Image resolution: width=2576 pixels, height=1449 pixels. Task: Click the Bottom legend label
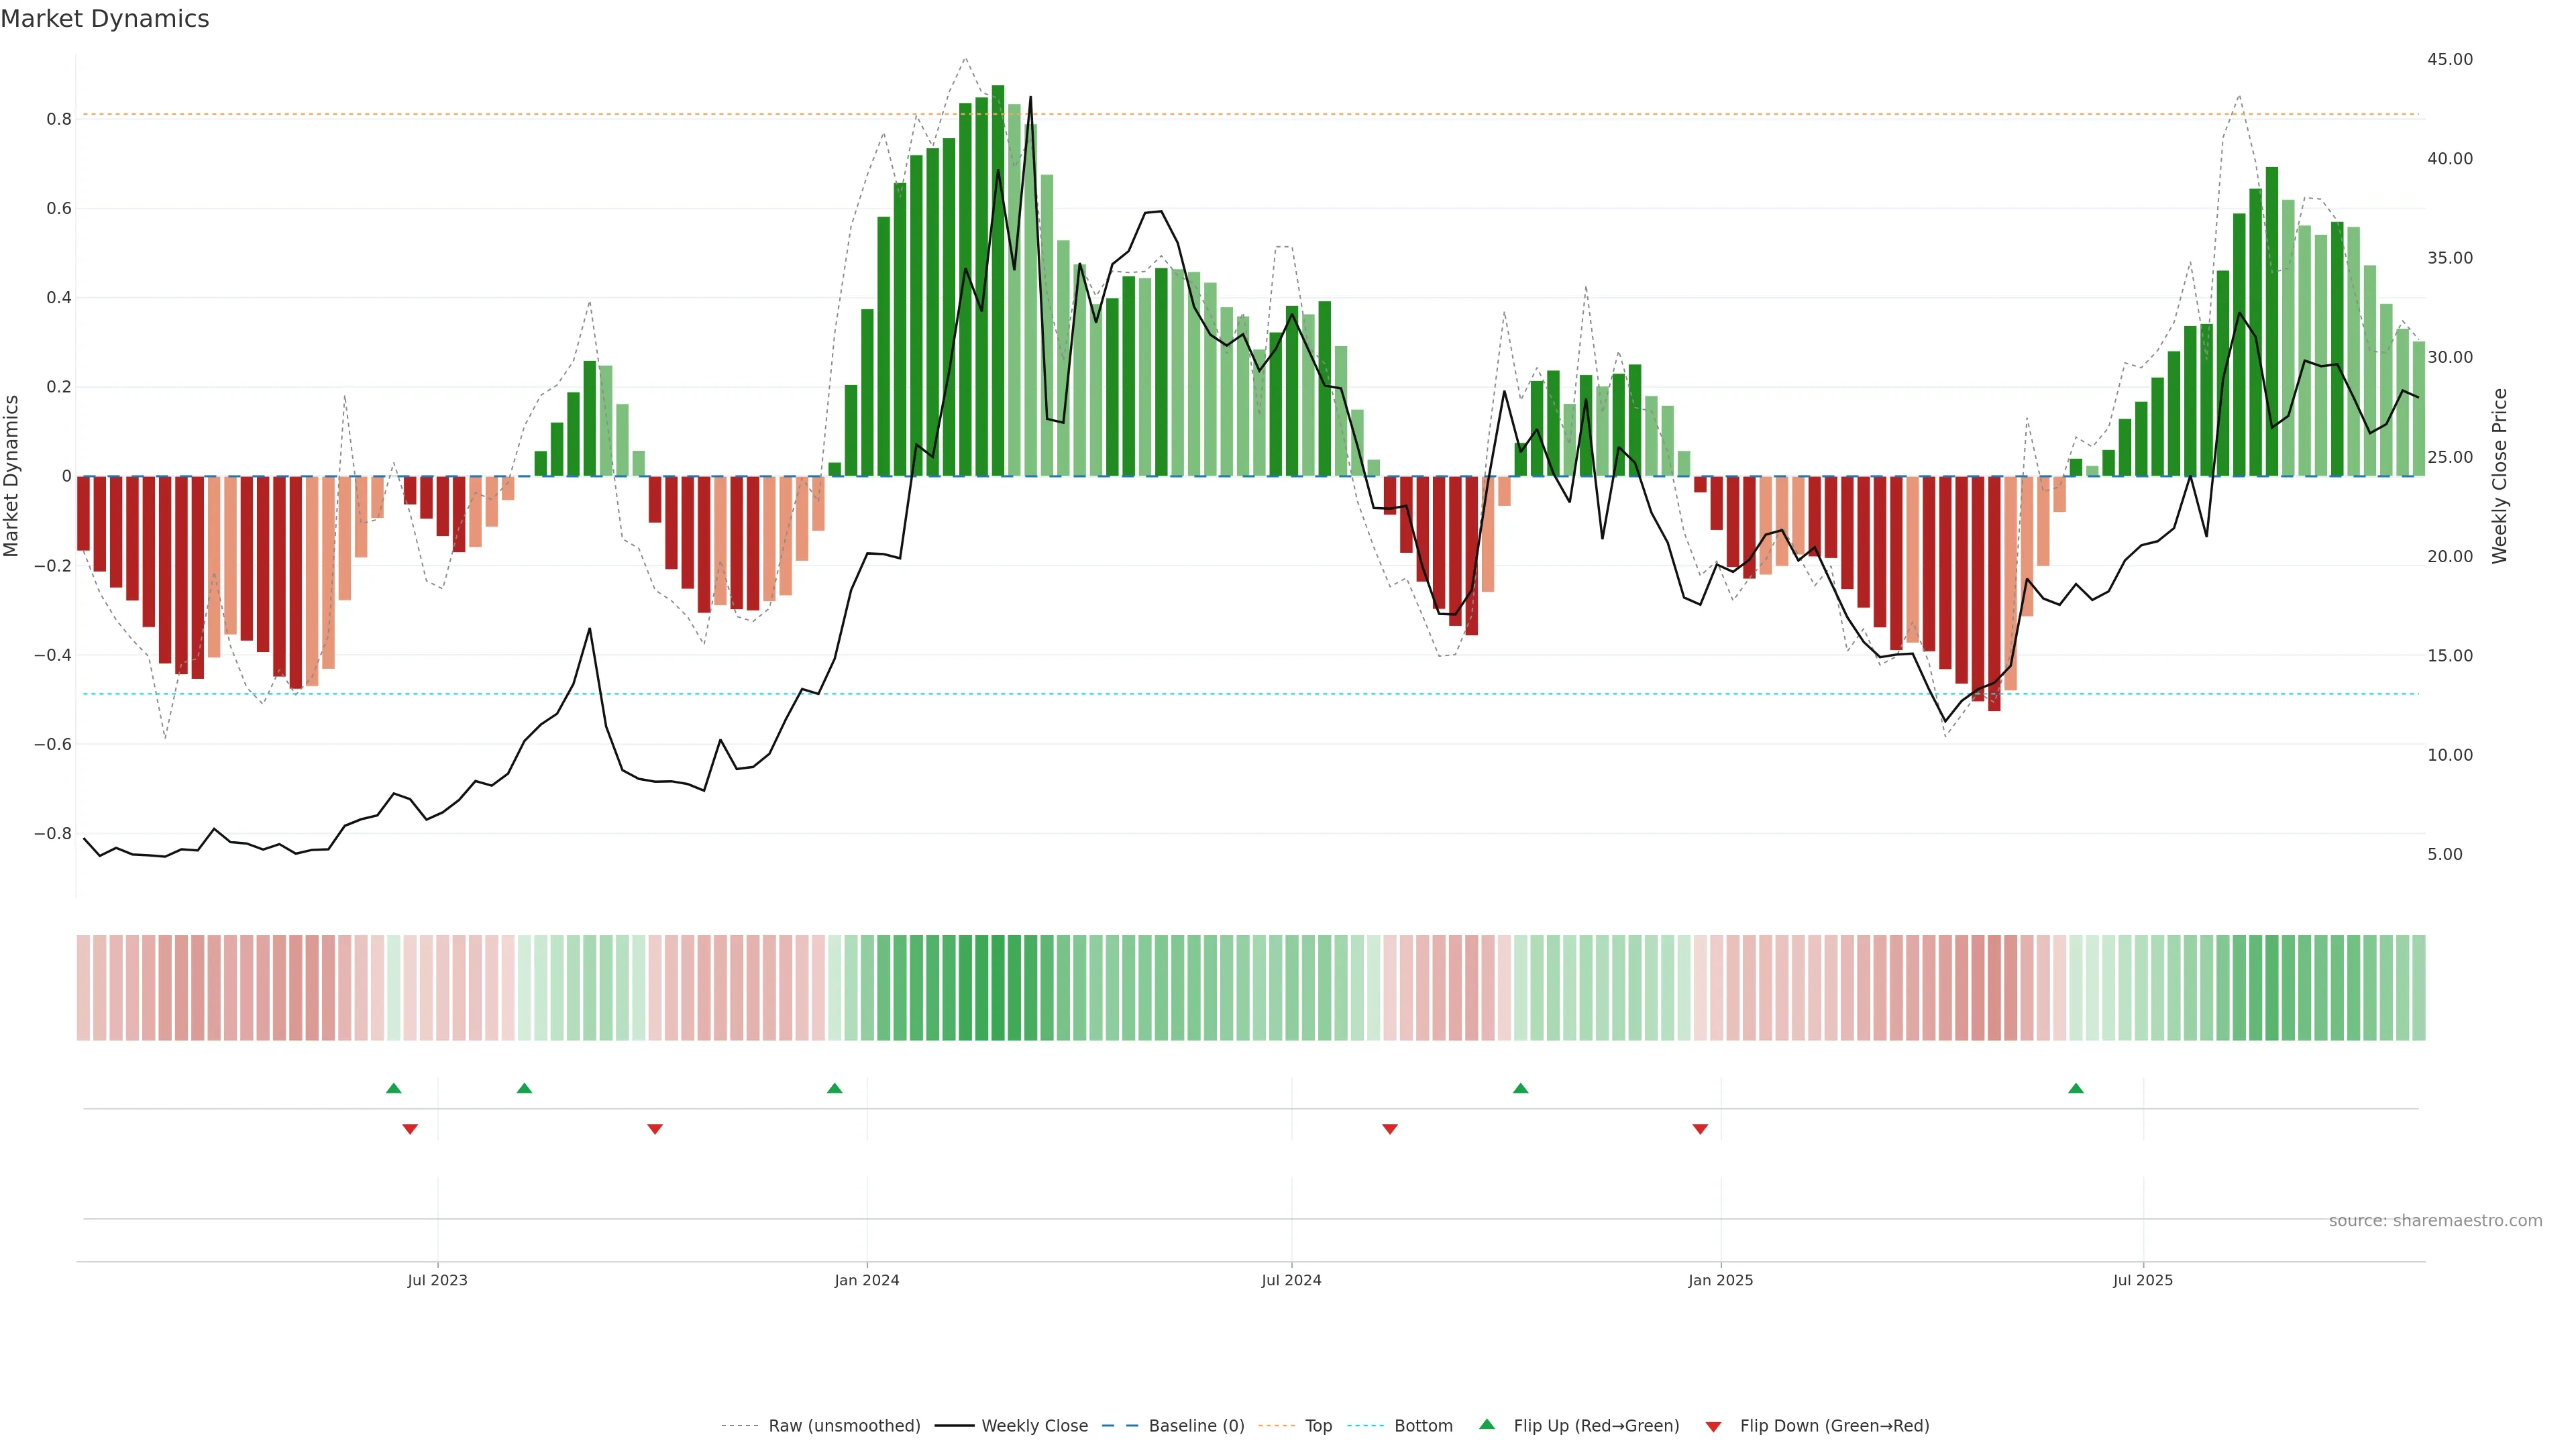coord(1423,1425)
